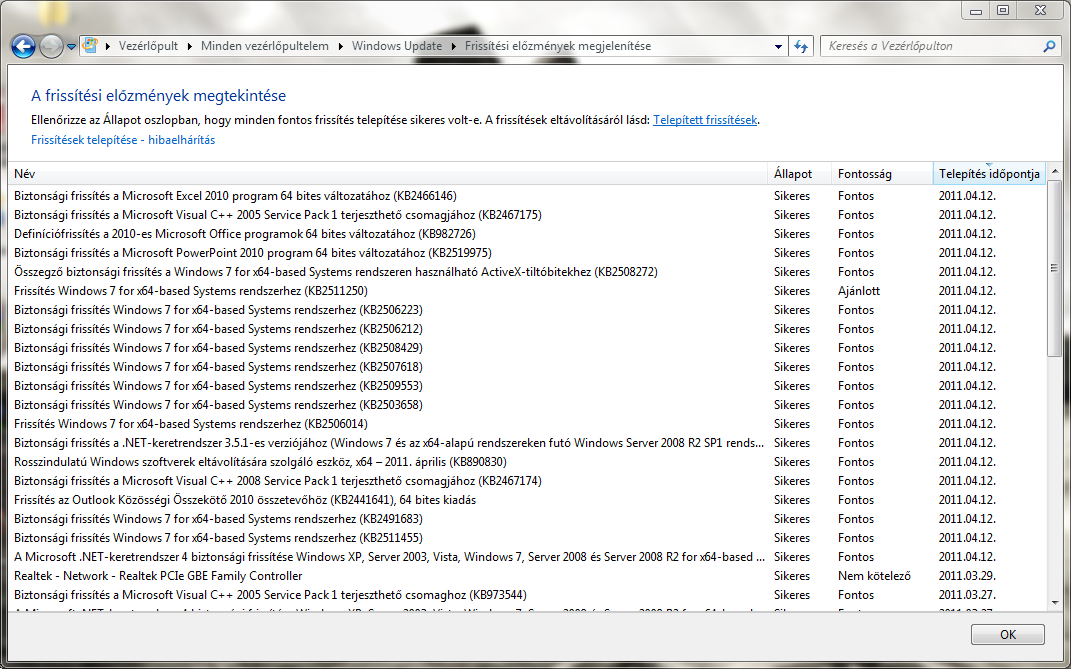Select security update KB2503658 row
The image size is (1071, 669).
pyautogui.click(x=527, y=405)
